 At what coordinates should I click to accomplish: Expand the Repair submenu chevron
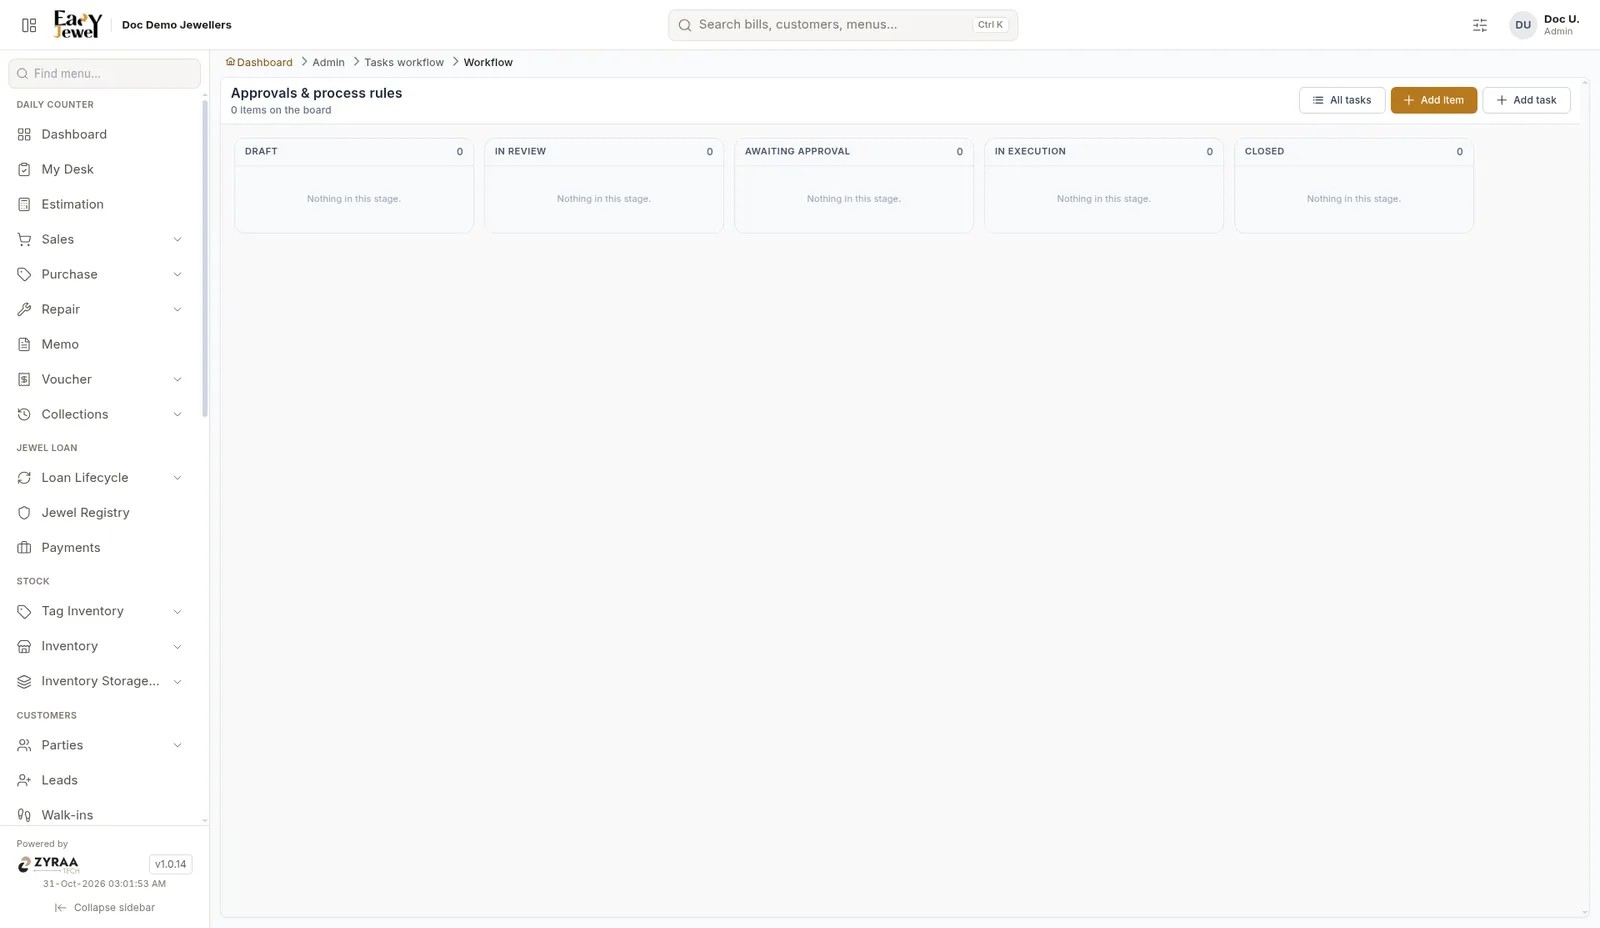tap(177, 309)
